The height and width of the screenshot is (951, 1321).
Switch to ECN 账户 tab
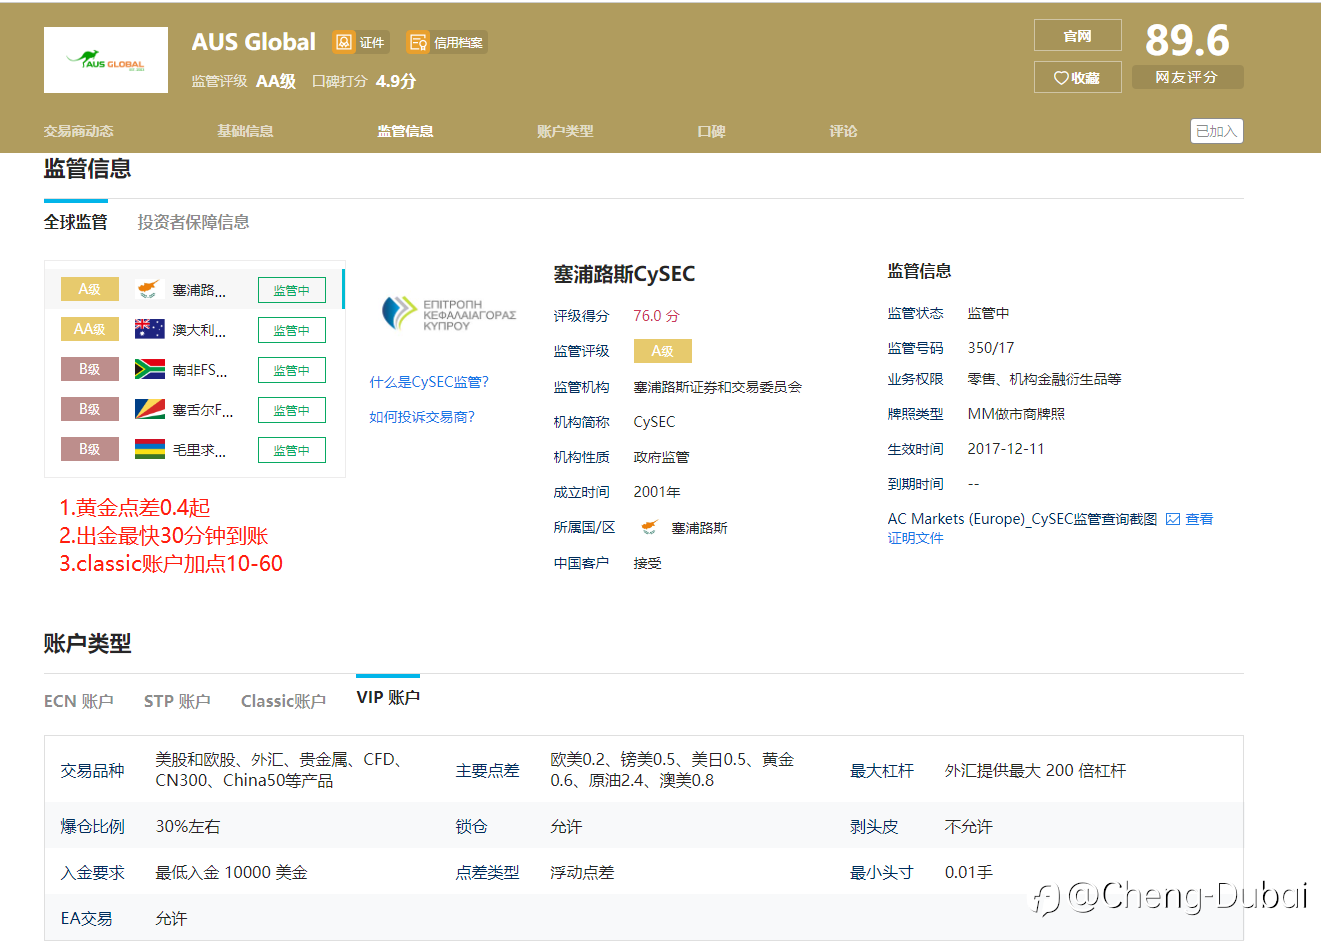pos(78,701)
